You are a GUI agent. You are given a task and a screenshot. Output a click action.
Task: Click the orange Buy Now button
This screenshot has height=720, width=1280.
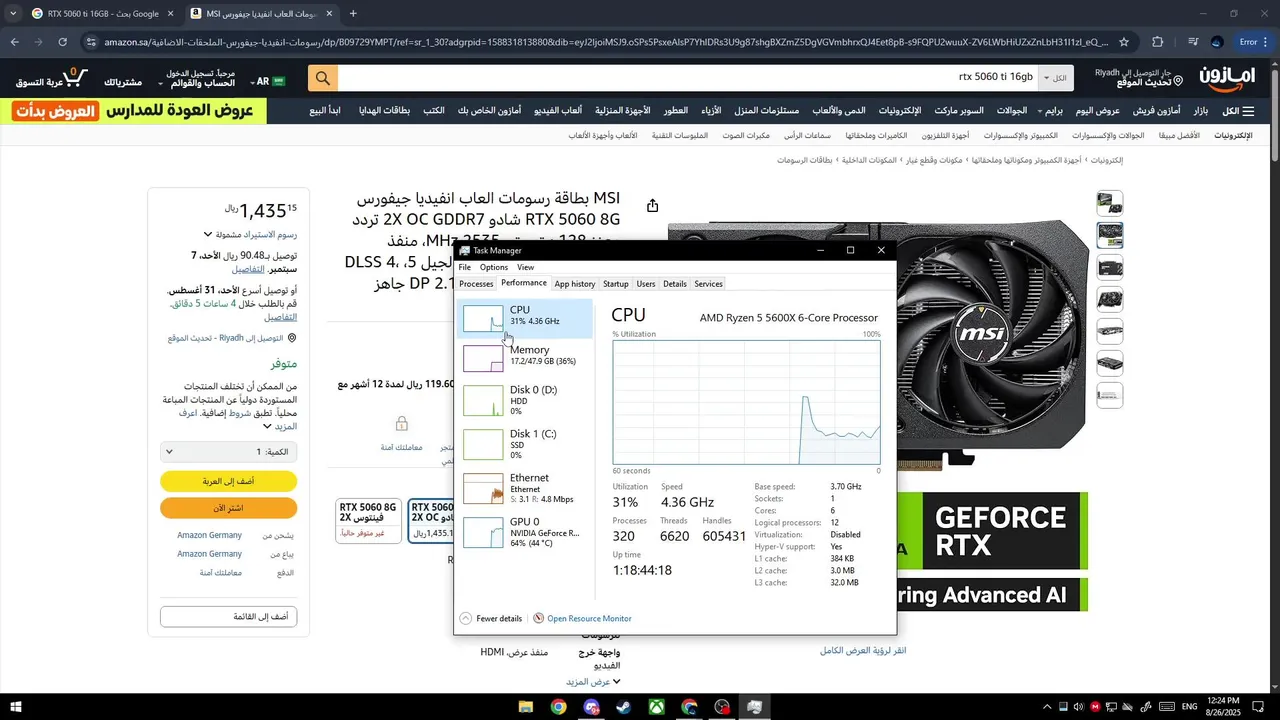coord(228,508)
